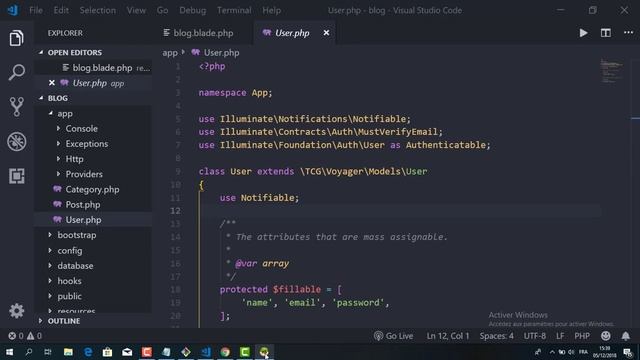Open the Manage gear menu
640x360 pixels.
pos(16,311)
